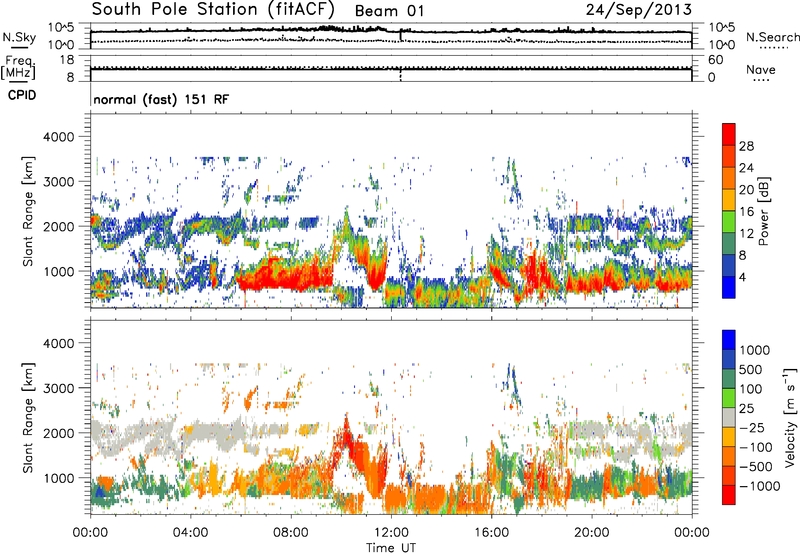Click inside the velocity range-time plot
The height and width of the screenshot is (554, 800).
391,416
